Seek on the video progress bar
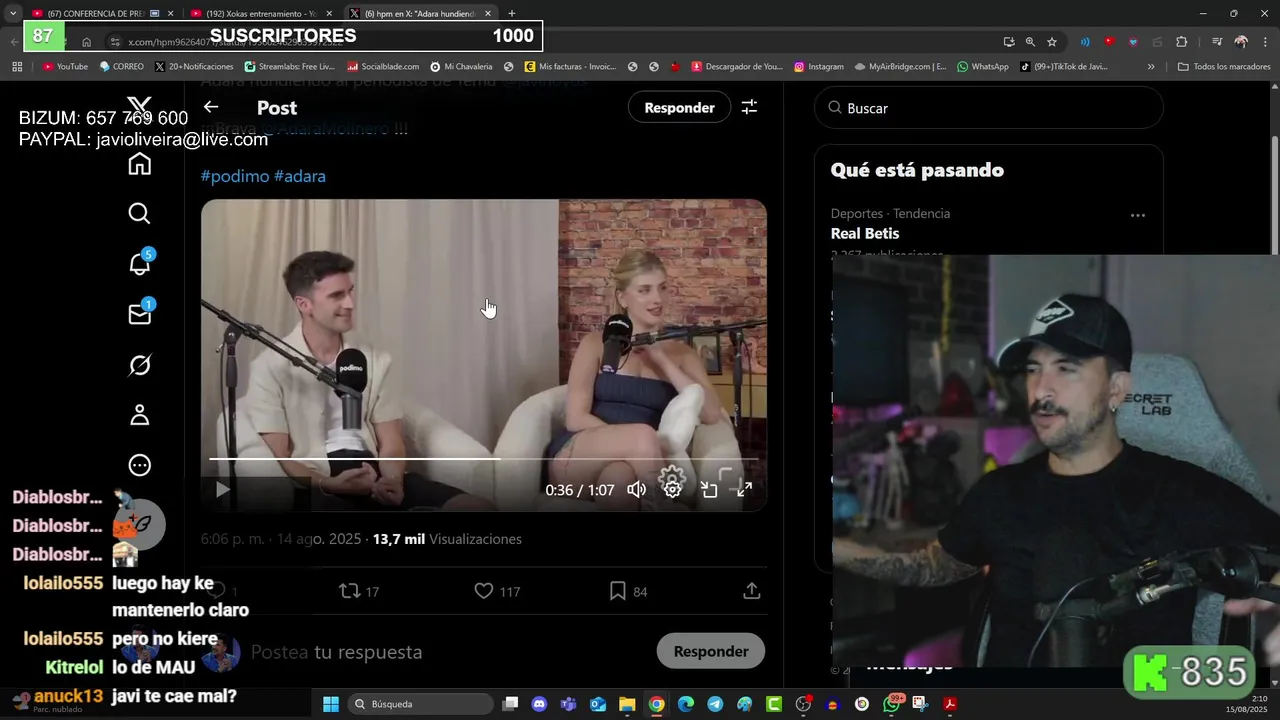Viewport: 1280px width, 720px height. (x=483, y=459)
